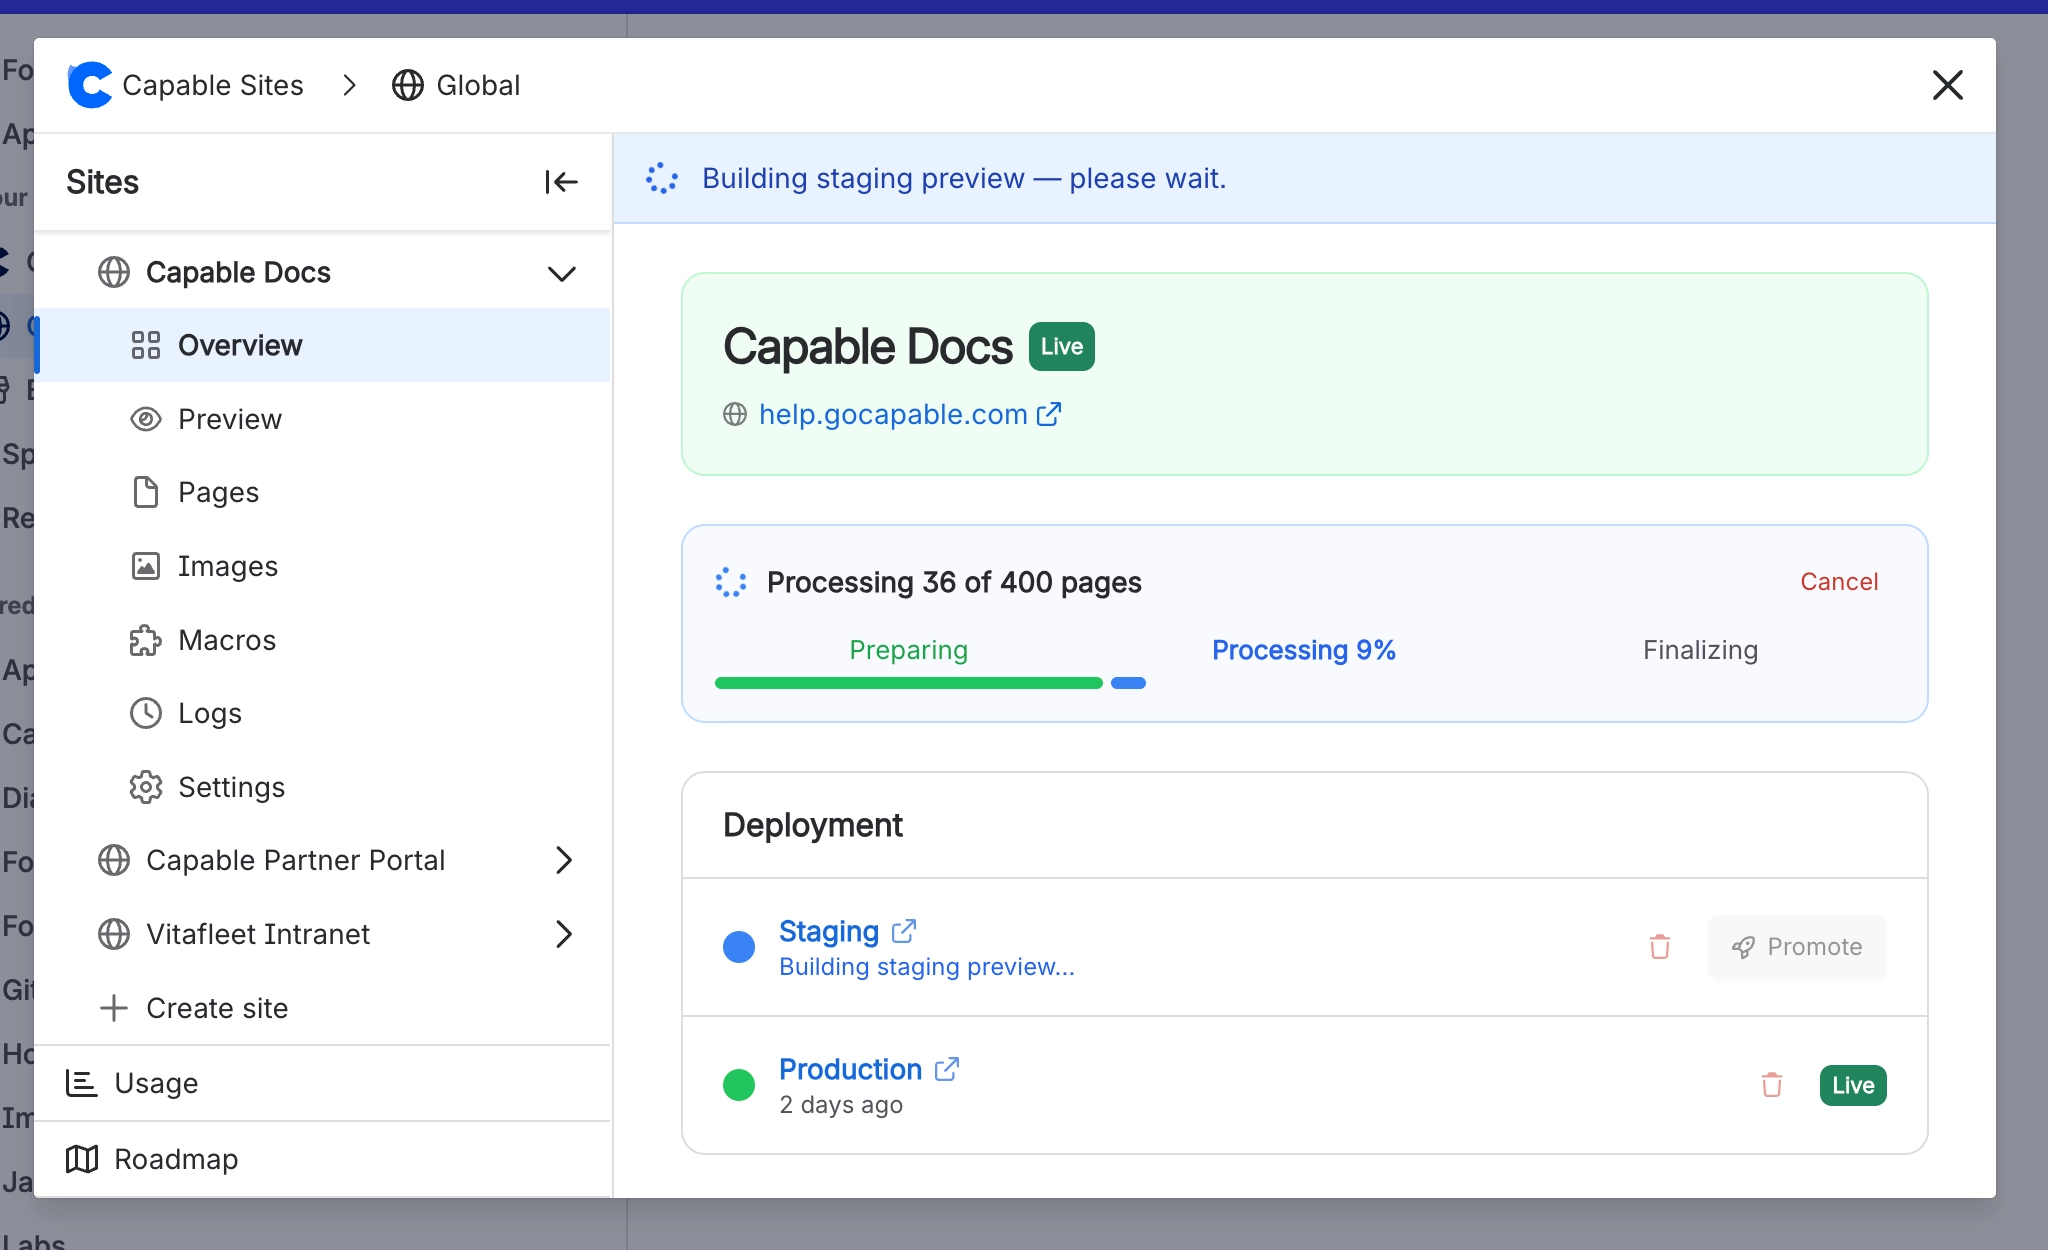Viewport: 2048px width, 1250px height.
Task: Click the Global globe icon in breadcrumb
Action: (408, 85)
